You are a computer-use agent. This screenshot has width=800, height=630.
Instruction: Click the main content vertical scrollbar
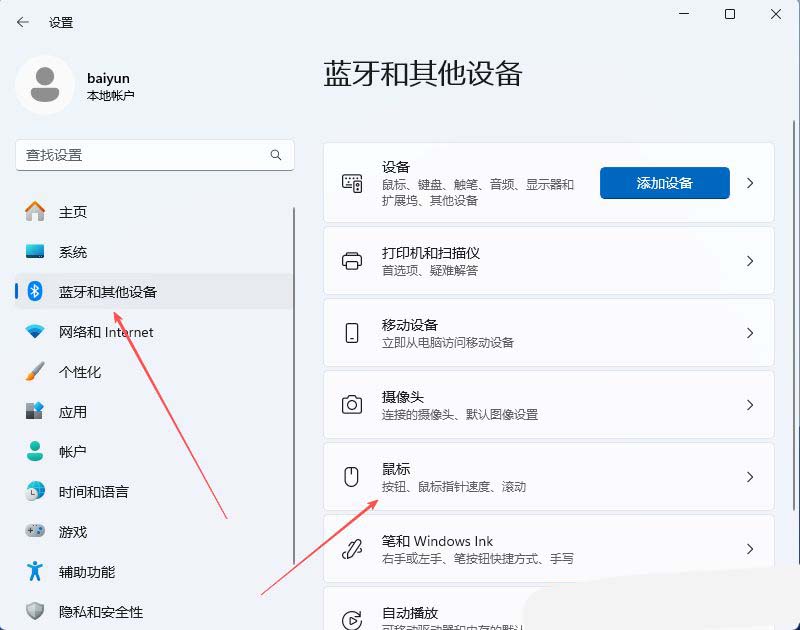click(794, 314)
